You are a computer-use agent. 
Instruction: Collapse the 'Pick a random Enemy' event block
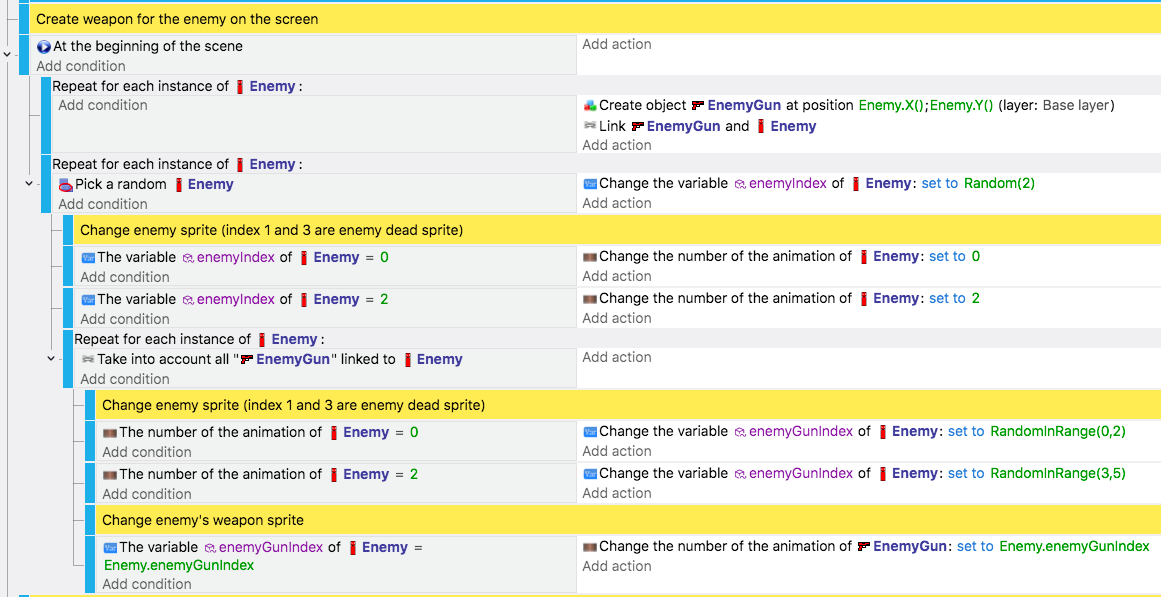29,182
